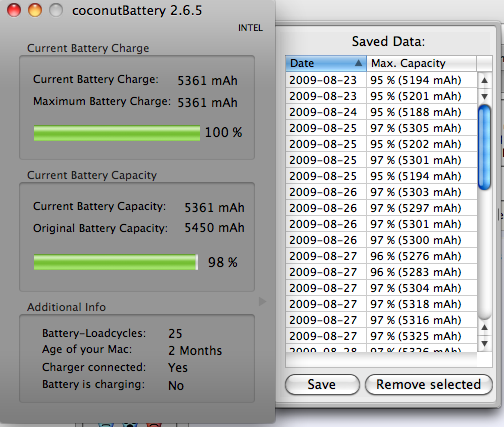Select the row showing 97 % (5325 mAh)
The image size is (504, 427).
point(381,336)
